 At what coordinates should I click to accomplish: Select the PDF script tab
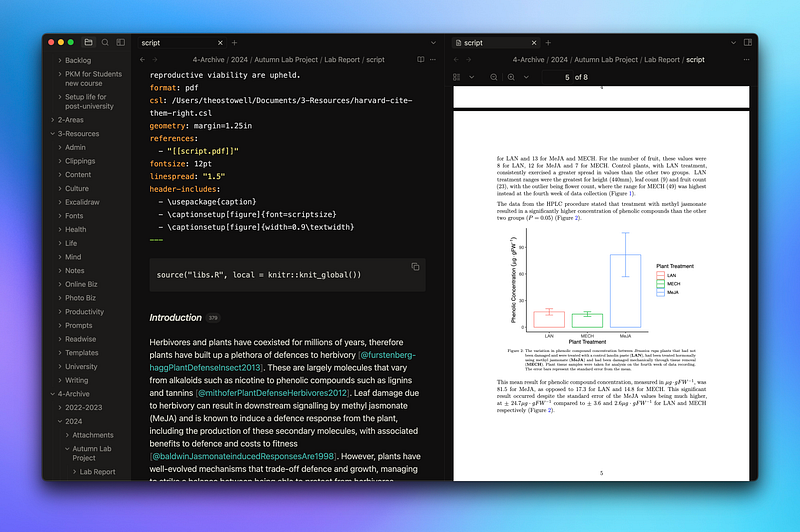495,43
